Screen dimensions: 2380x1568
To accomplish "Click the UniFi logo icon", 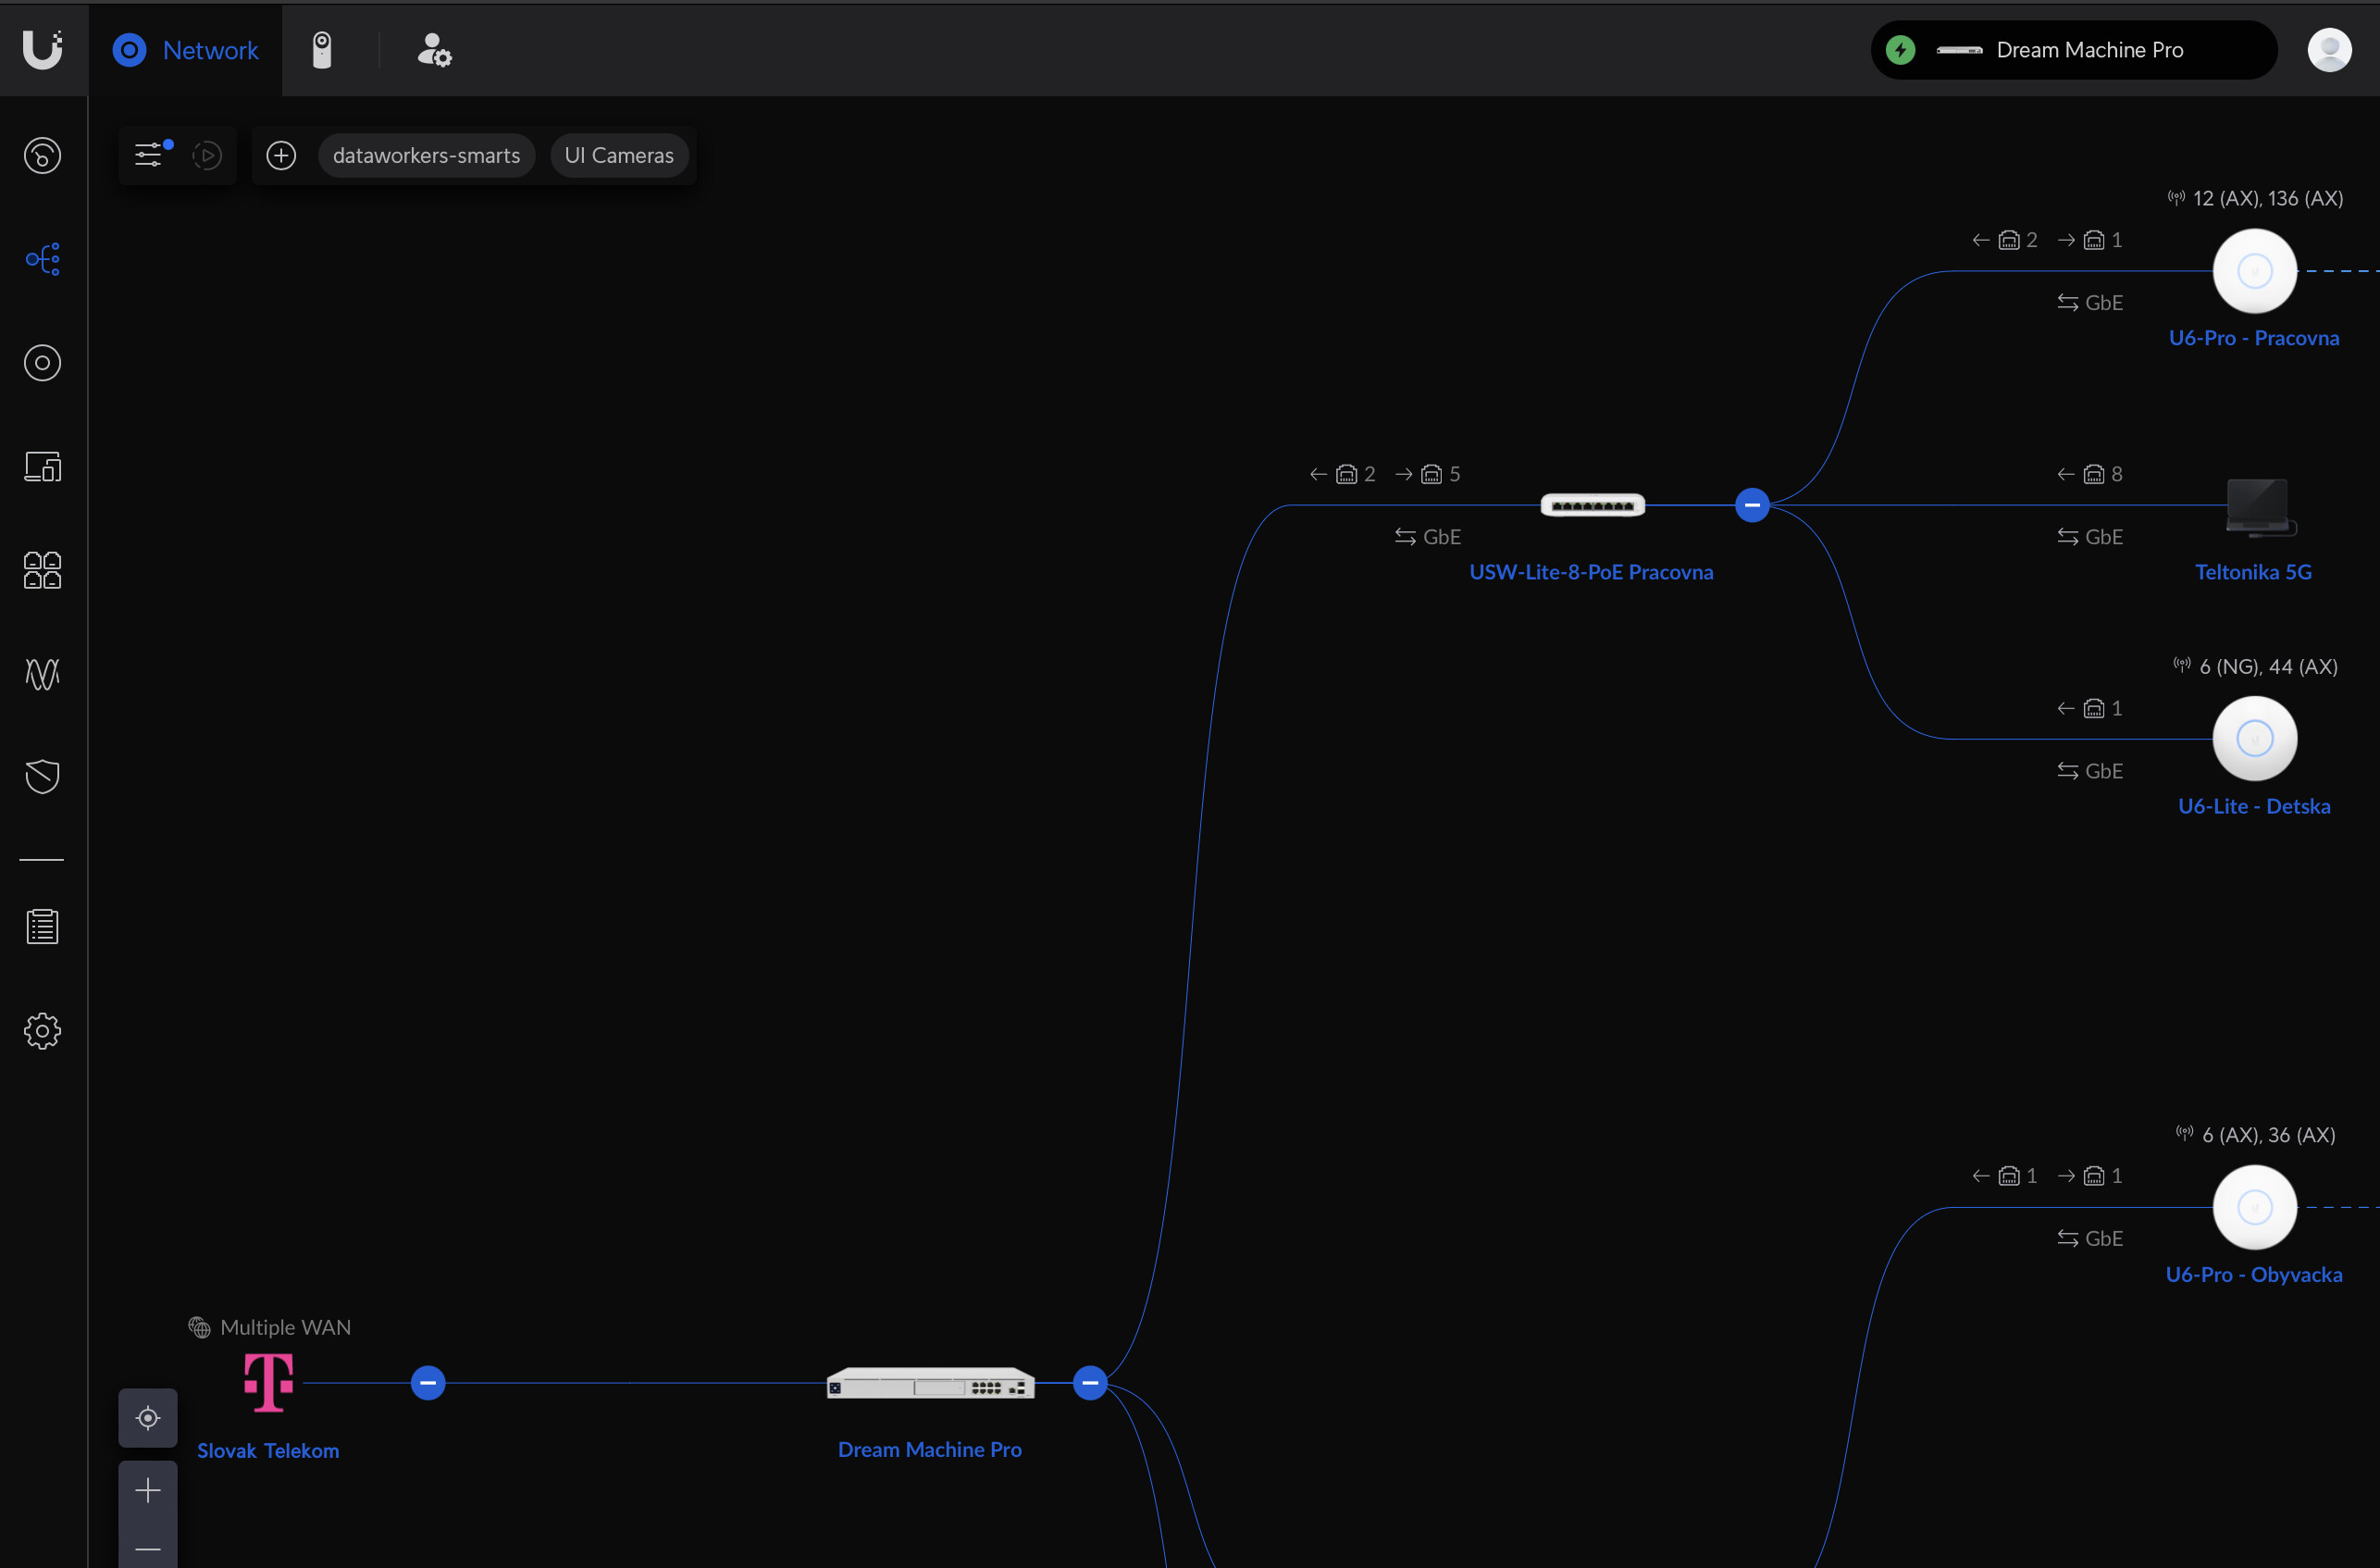I will click(43, 49).
